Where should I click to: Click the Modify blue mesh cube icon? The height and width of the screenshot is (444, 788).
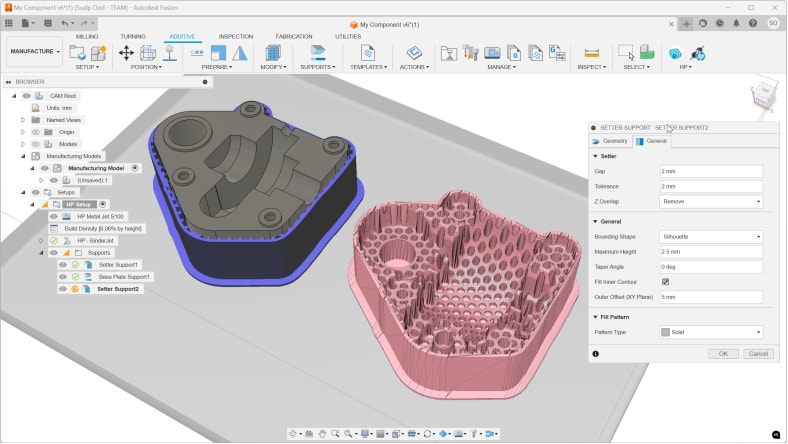(273, 53)
